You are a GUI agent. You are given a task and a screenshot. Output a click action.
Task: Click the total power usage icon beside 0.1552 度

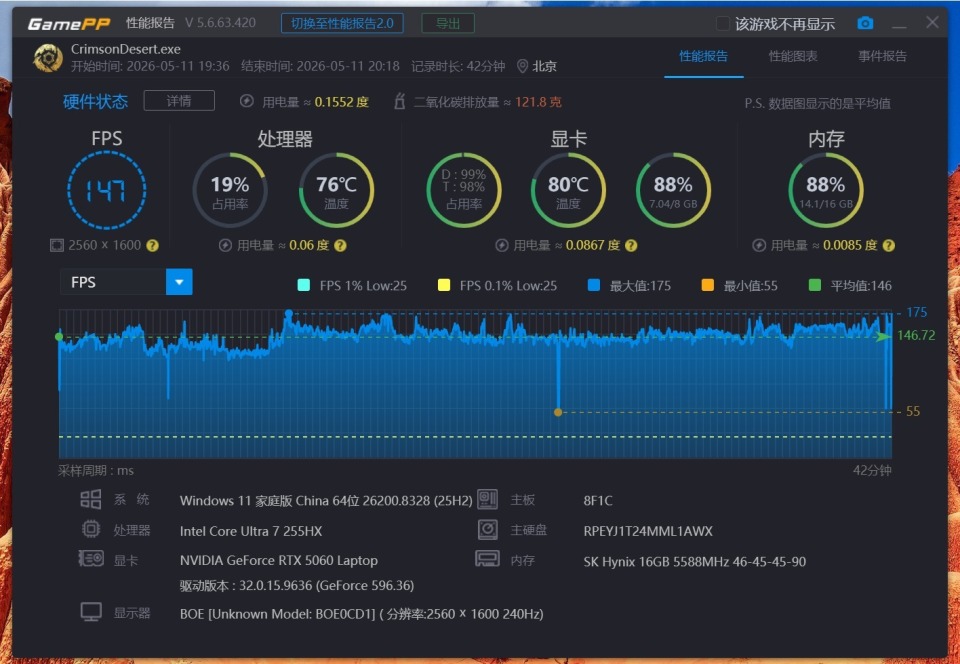pyautogui.click(x=247, y=102)
